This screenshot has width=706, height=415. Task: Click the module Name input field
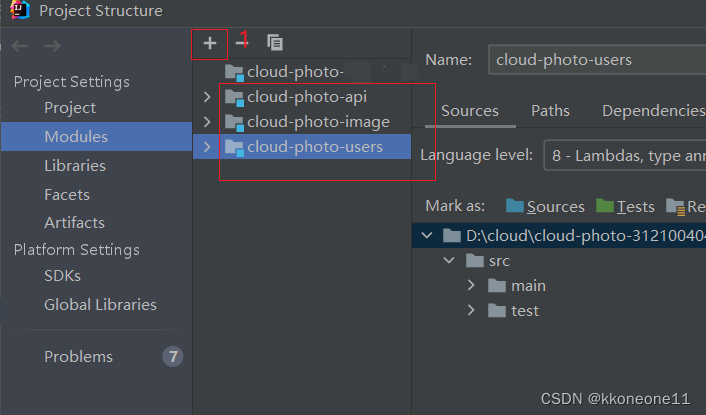click(597, 60)
